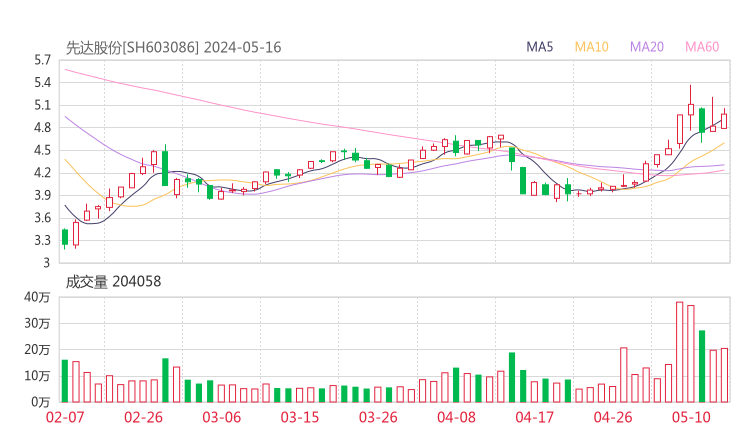Select the first green volume bar at 02-07
The image size is (740, 440).
click(x=65, y=381)
